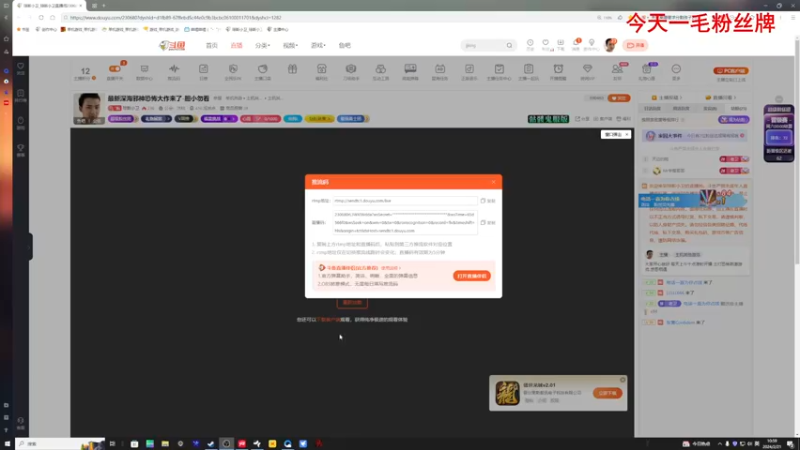This screenshot has width=800, height=450.
Task: Switch to 日活跃度 ranking tab
Action: tap(652, 109)
